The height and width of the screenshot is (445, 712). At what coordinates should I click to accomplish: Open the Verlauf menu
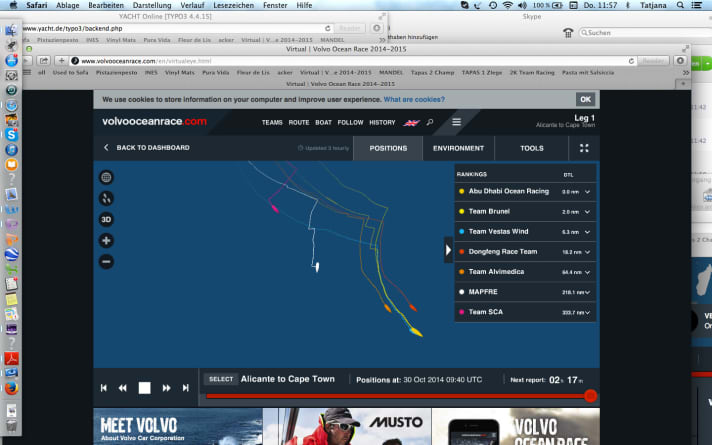click(x=192, y=5)
